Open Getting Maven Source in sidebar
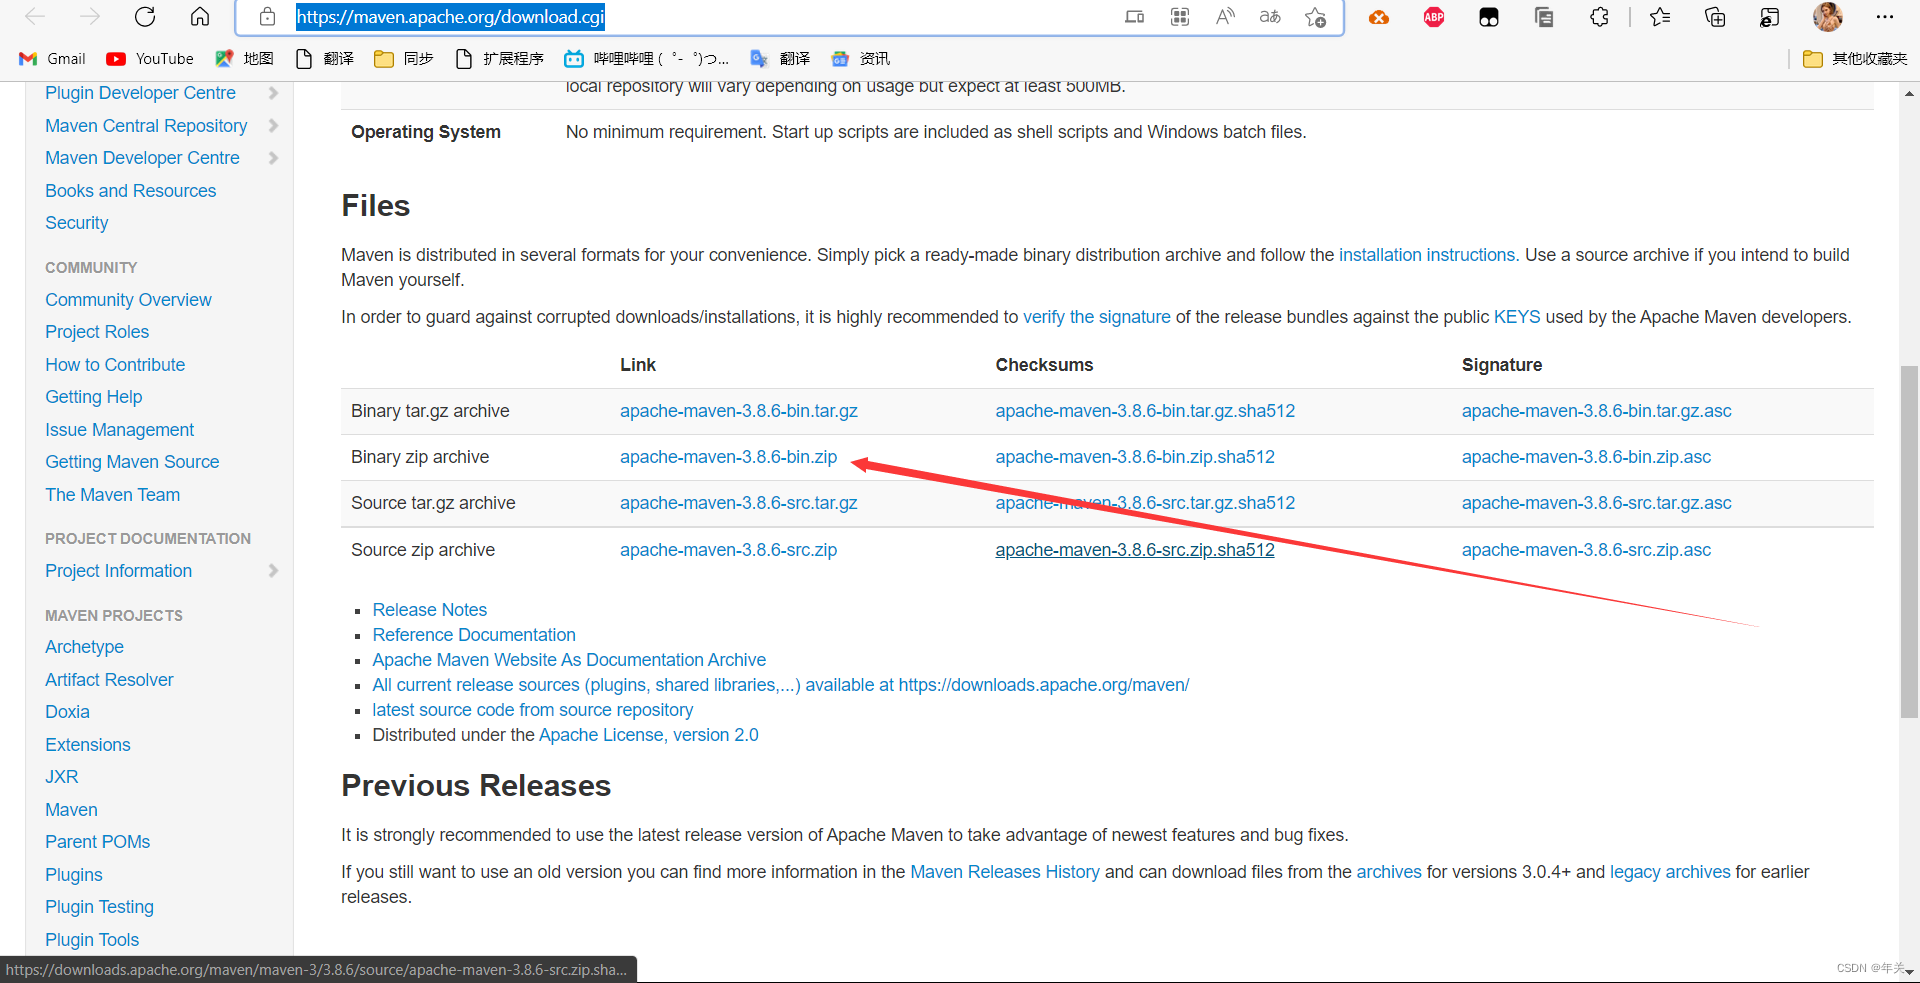Screen dimensions: 1920x983 click(x=132, y=462)
